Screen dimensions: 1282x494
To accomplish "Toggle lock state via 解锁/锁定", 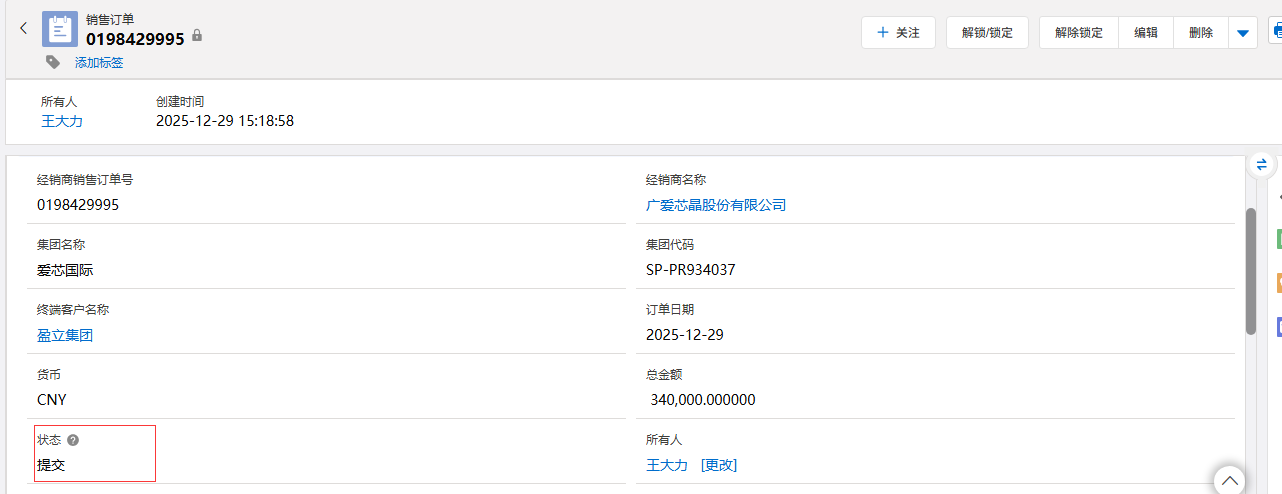I will (x=987, y=33).
